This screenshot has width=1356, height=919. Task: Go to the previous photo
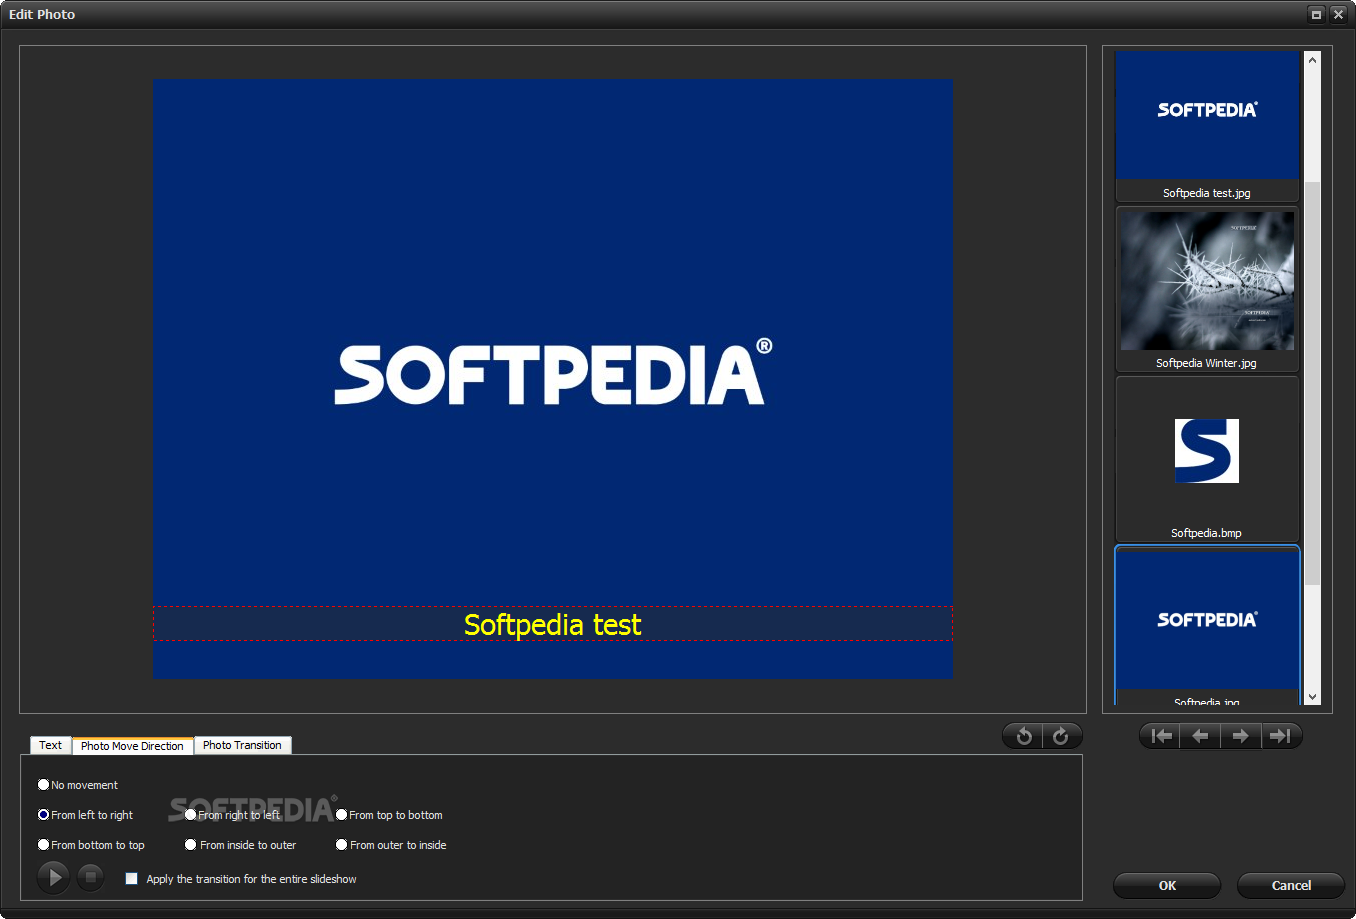[1200, 736]
